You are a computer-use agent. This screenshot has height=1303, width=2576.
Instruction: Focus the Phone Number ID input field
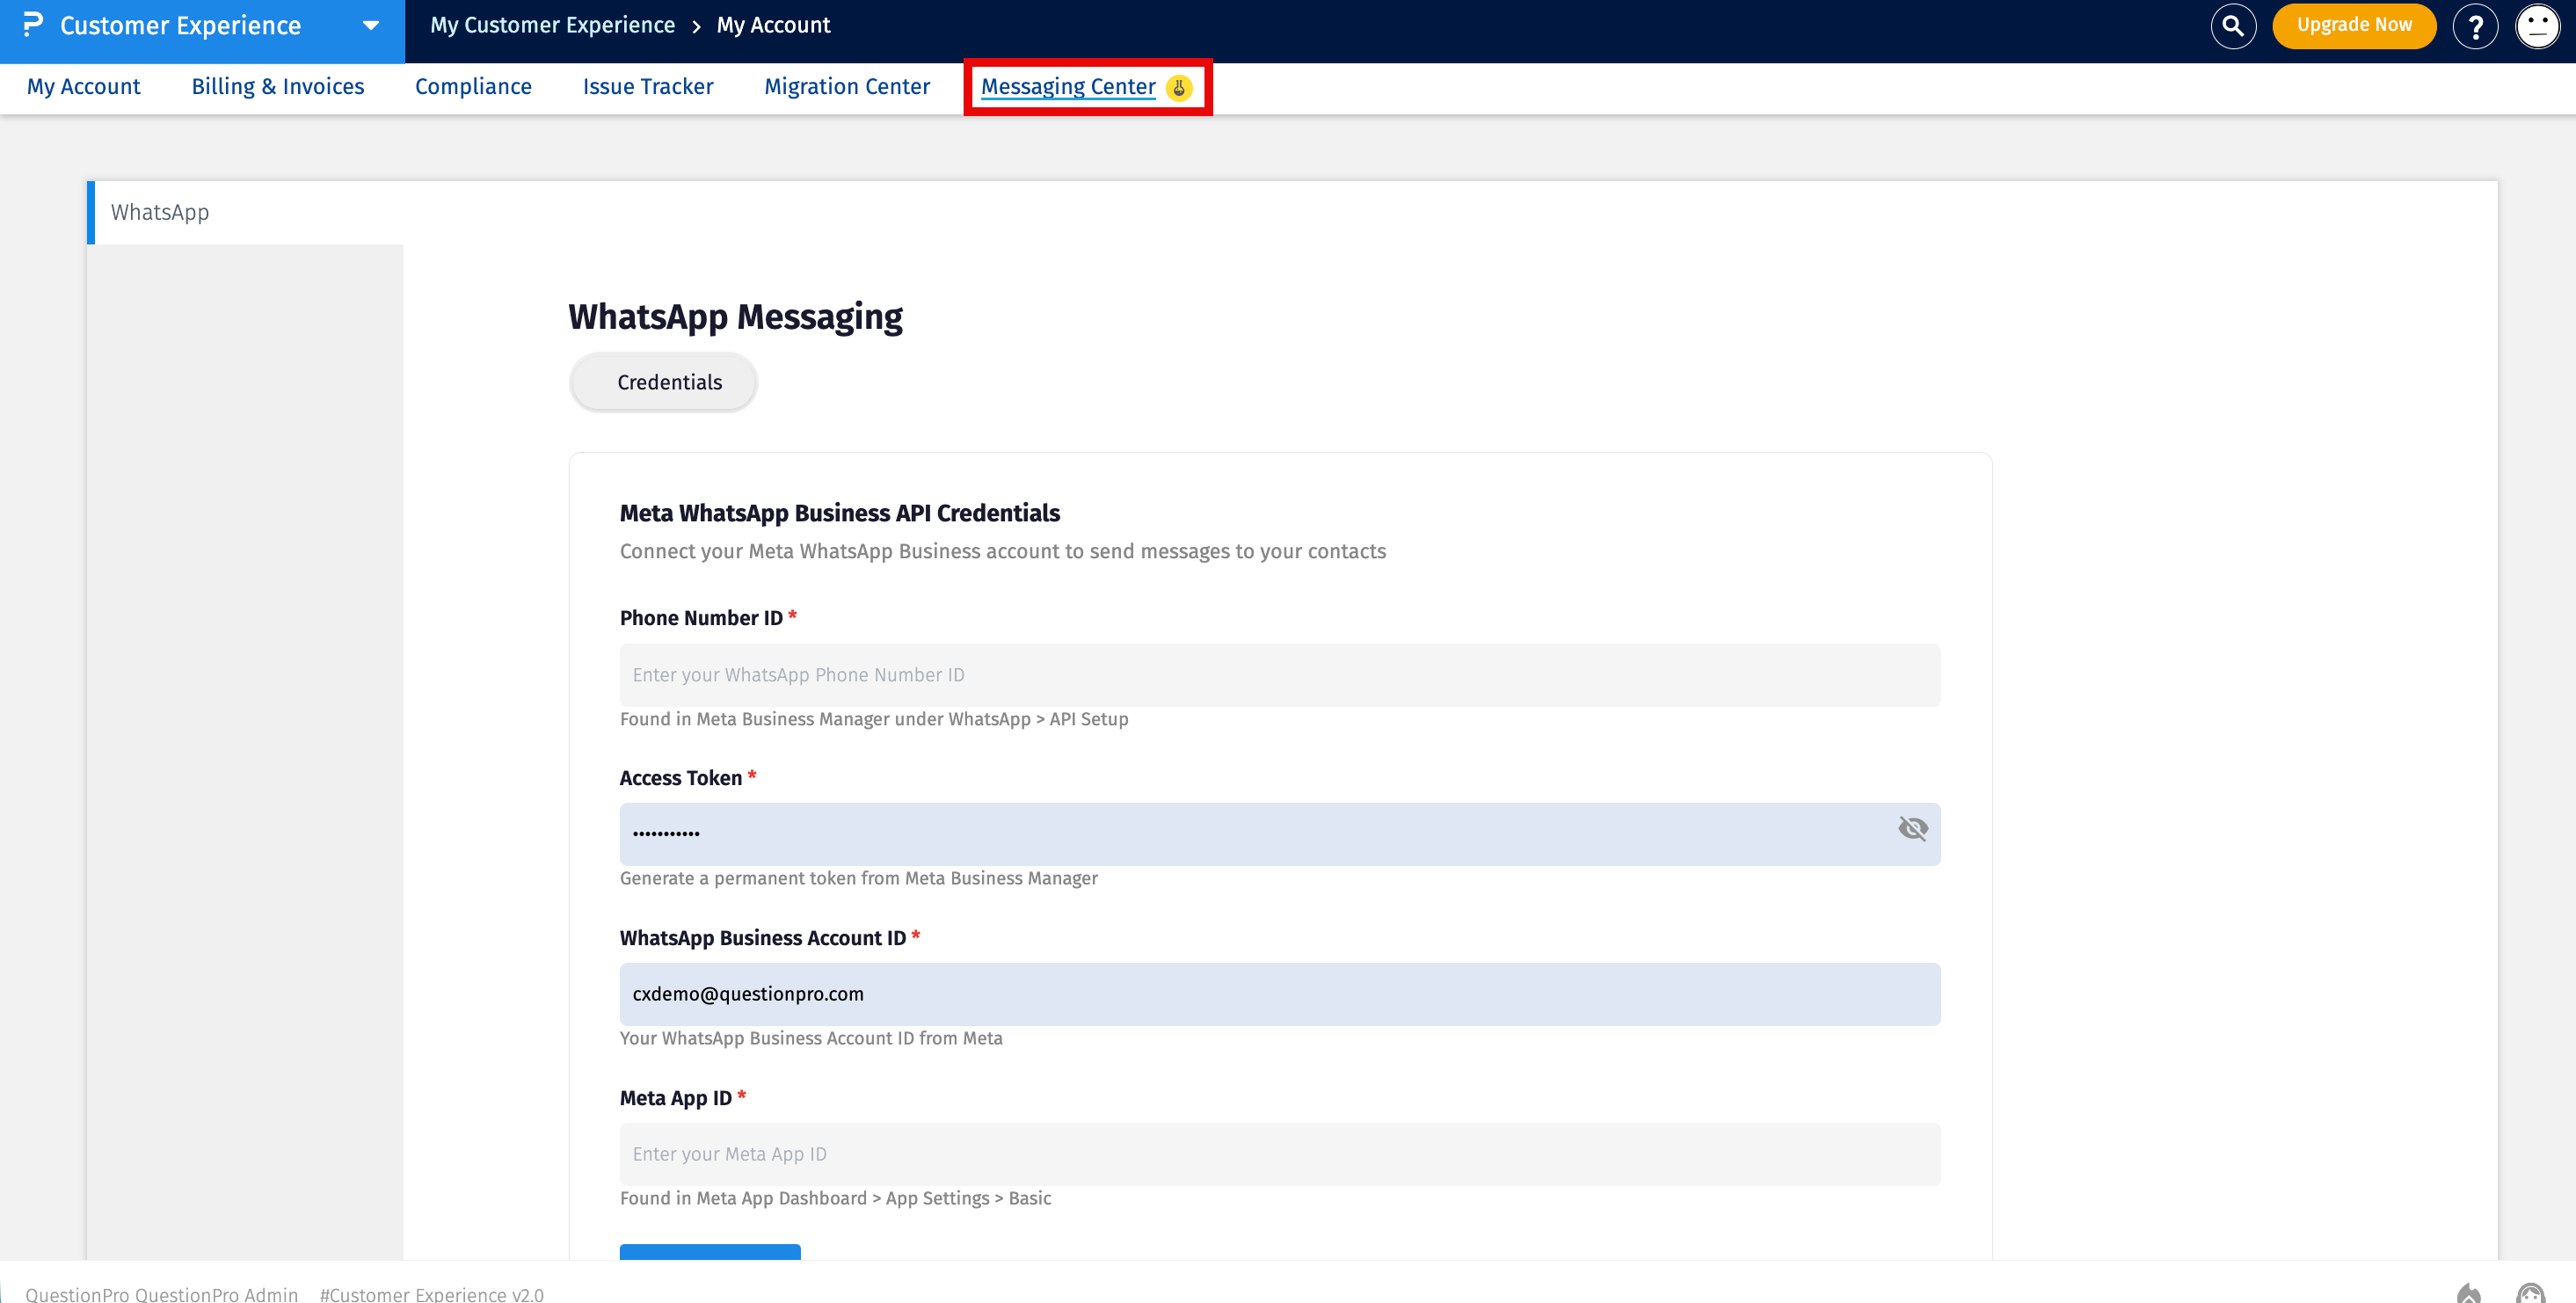click(1280, 675)
